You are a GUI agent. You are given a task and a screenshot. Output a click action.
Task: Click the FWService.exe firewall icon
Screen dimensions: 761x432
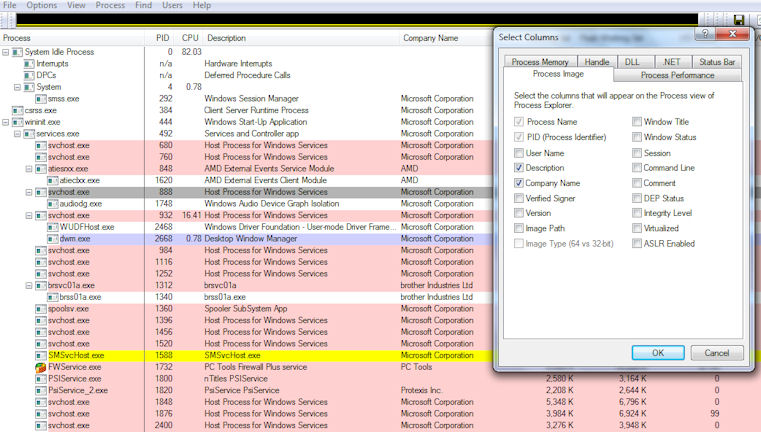[x=41, y=367]
